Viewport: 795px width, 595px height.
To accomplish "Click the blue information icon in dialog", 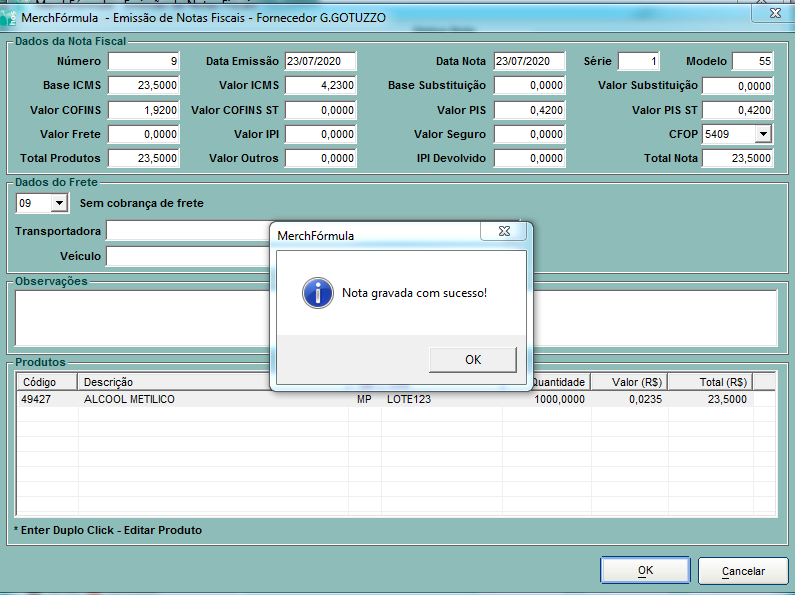I will (317, 293).
